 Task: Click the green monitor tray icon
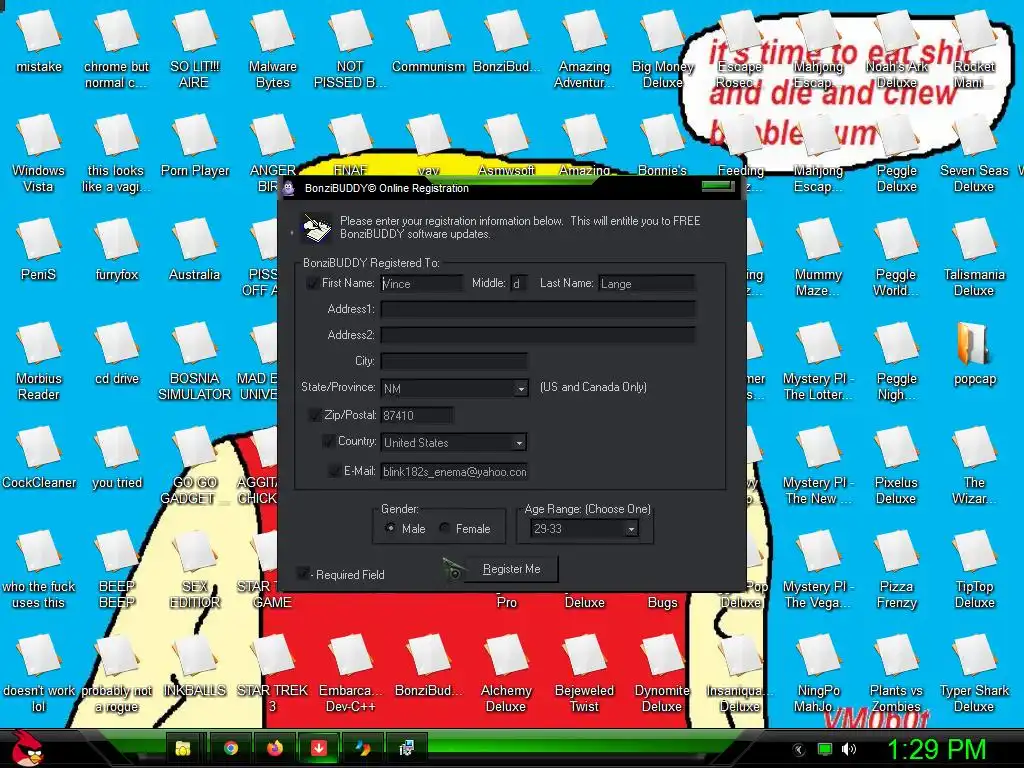click(825, 750)
